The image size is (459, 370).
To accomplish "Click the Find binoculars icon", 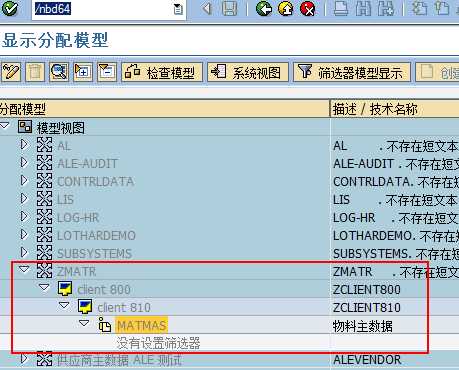I will pyautogui.click(x=364, y=9).
